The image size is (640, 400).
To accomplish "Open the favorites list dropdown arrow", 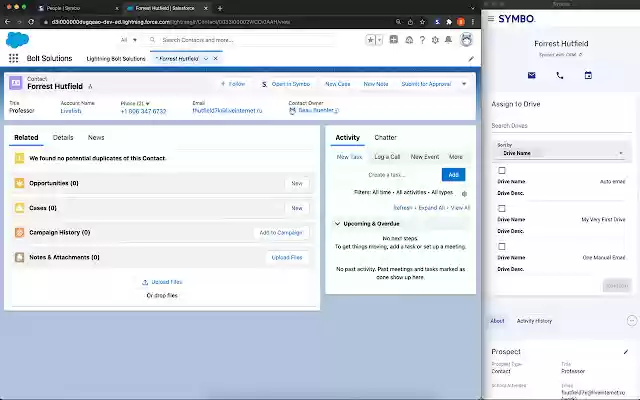I will click(x=380, y=40).
